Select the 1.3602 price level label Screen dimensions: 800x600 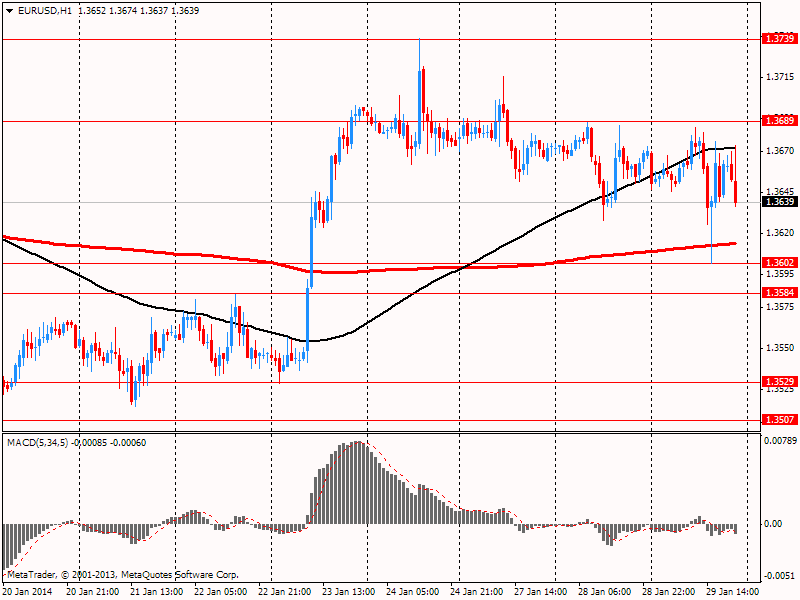tap(779, 263)
